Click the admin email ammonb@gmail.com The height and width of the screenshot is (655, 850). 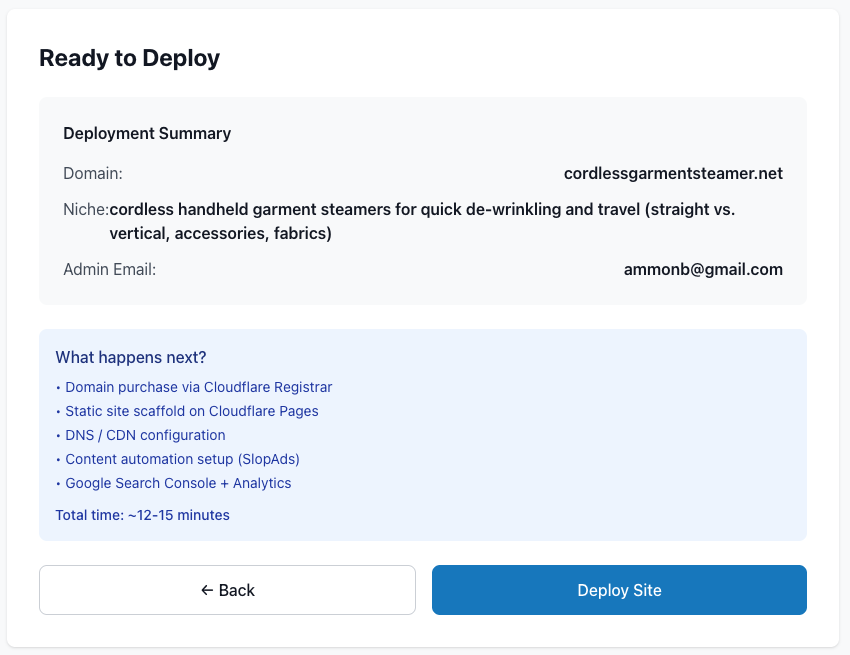703,269
